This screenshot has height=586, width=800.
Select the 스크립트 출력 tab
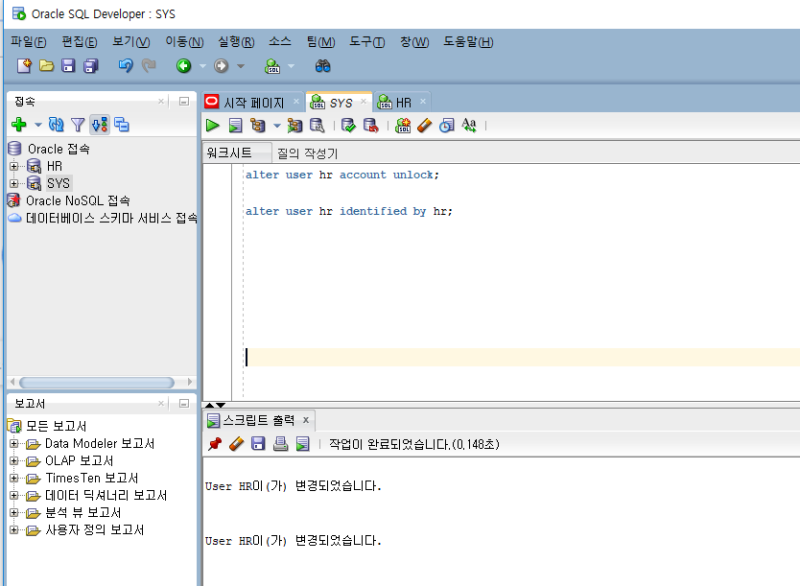(x=259, y=420)
